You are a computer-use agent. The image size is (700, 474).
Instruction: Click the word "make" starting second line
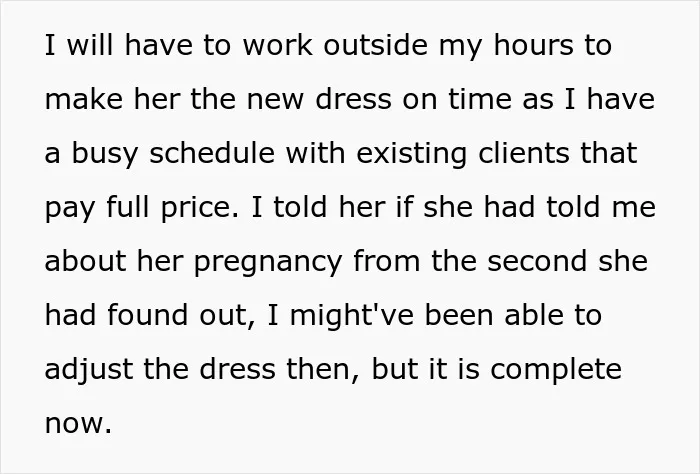click(83, 99)
